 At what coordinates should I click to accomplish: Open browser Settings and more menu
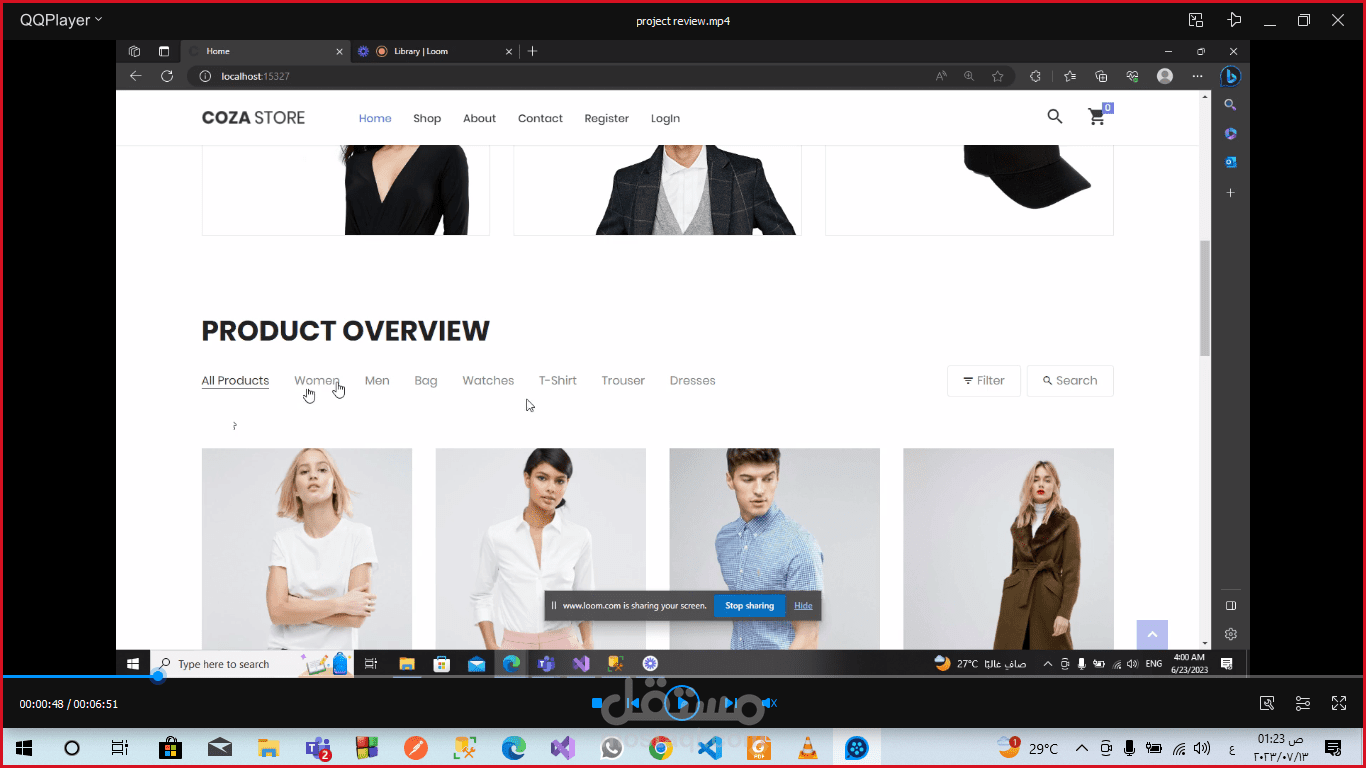[x=1198, y=76]
